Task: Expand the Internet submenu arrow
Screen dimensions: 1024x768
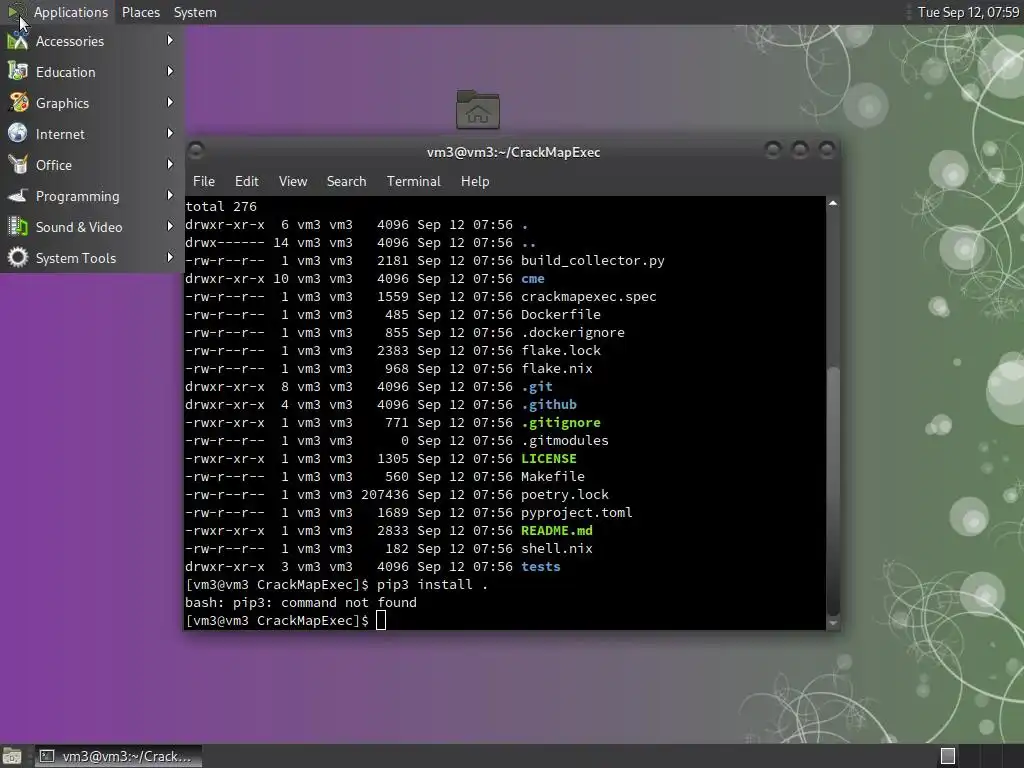Action: [x=170, y=133]
